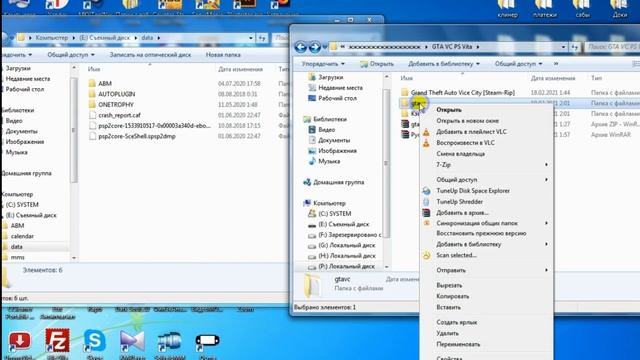Click 'Имя' column header in data window
640x360 pixels.
[x=94, y=69]
